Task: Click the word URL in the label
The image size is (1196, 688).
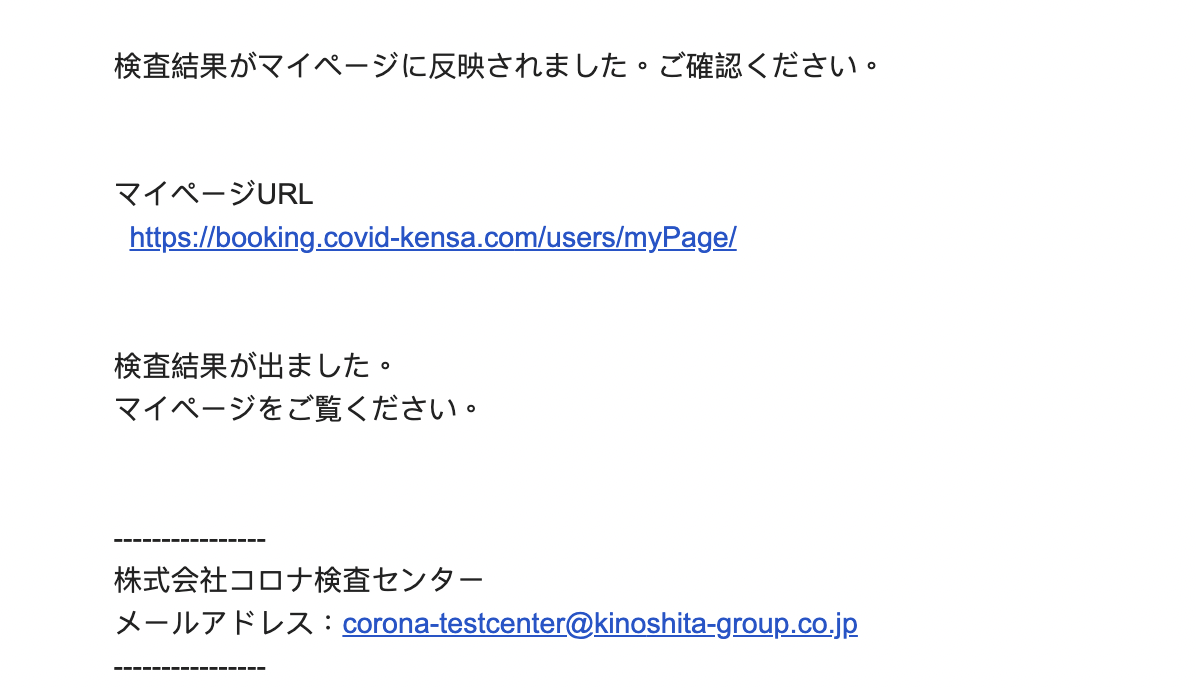Action: click(285, 195)
